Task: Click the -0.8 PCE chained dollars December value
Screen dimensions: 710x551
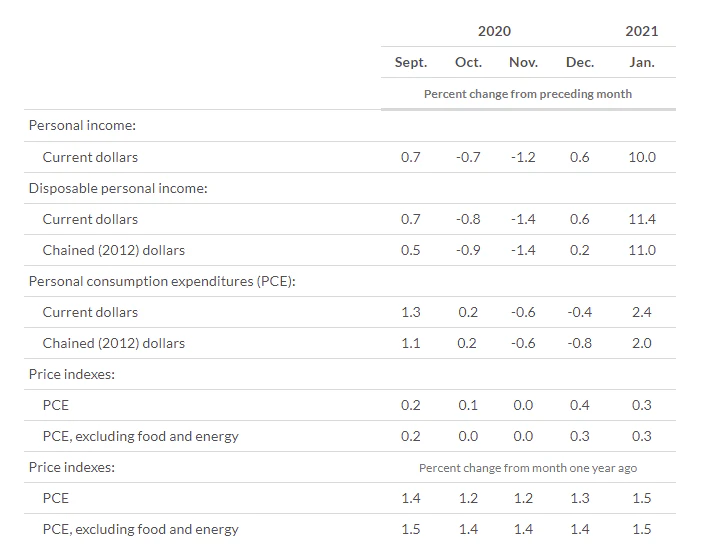Action: (579, 343)
